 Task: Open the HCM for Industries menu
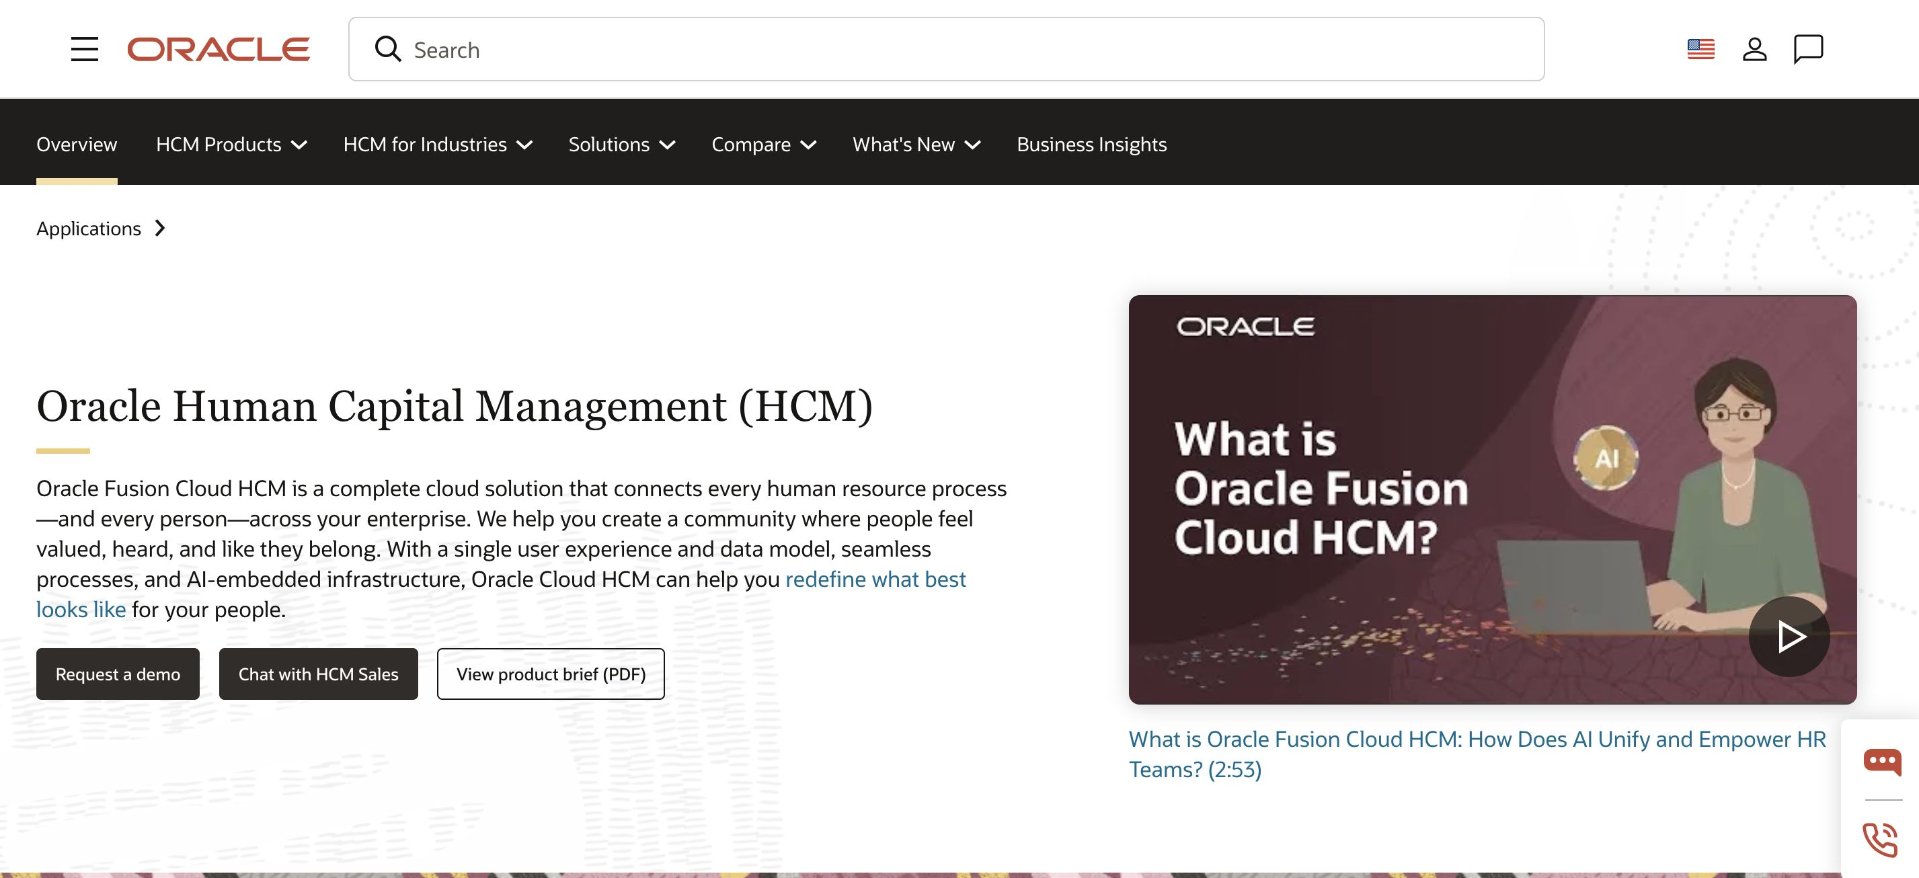[x=437, y=144]
